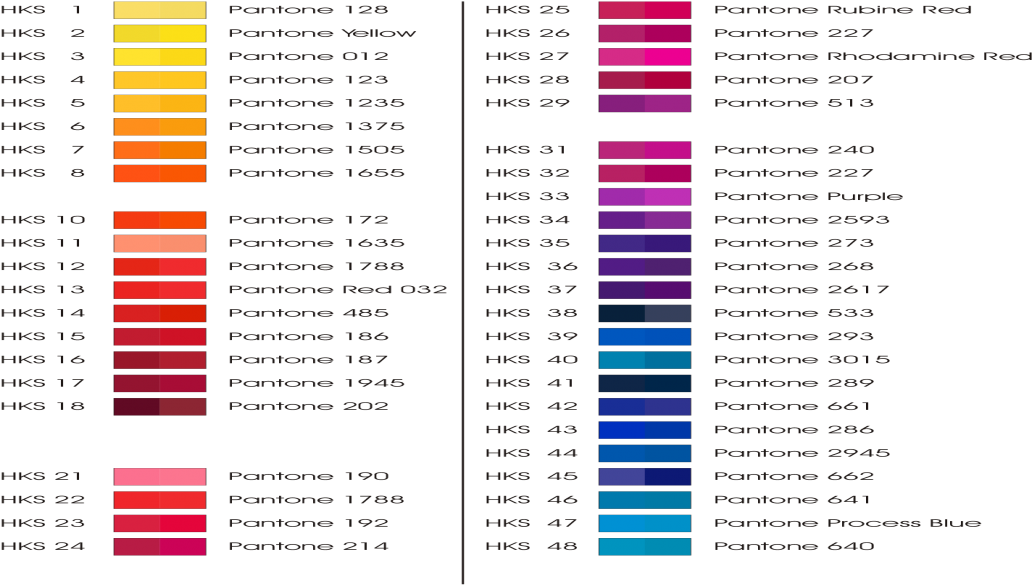Pick the swatch beside Pantone Purple

pyautogui.click(x=645, y=196)
